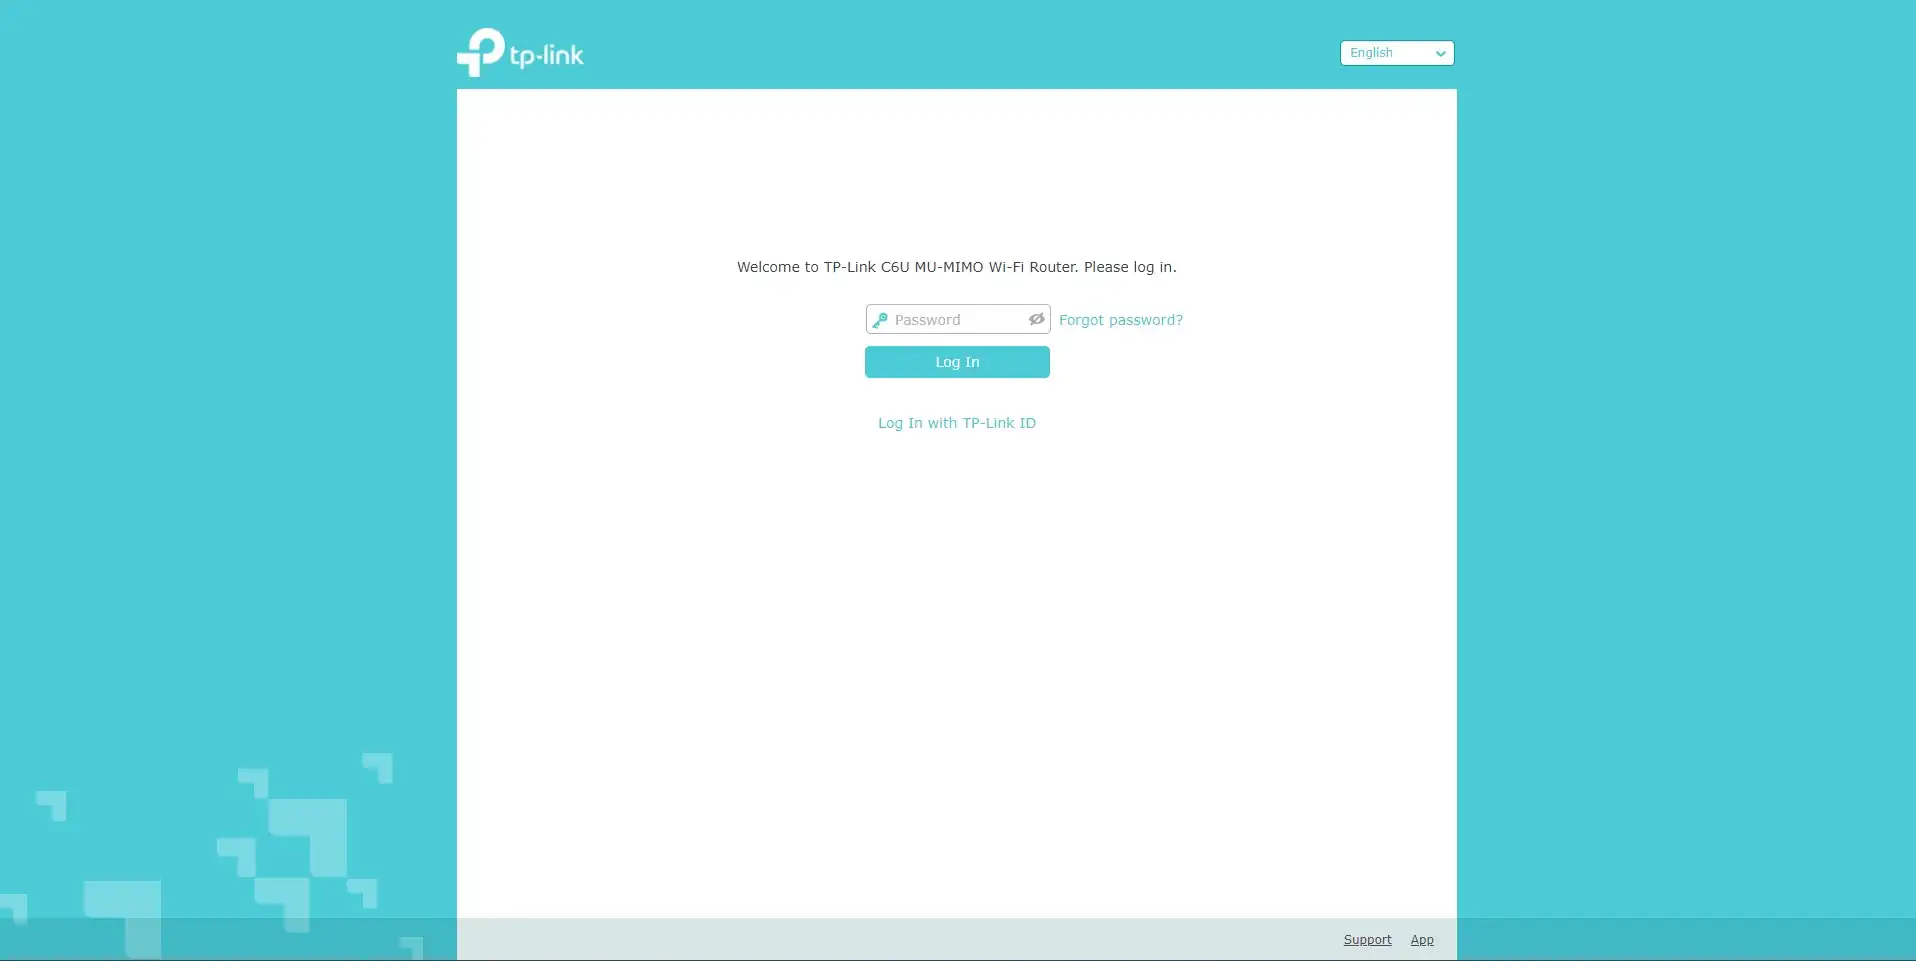Click the 'Please log in' text
Screen dimensions: 1916x961
coord(1129,267)
